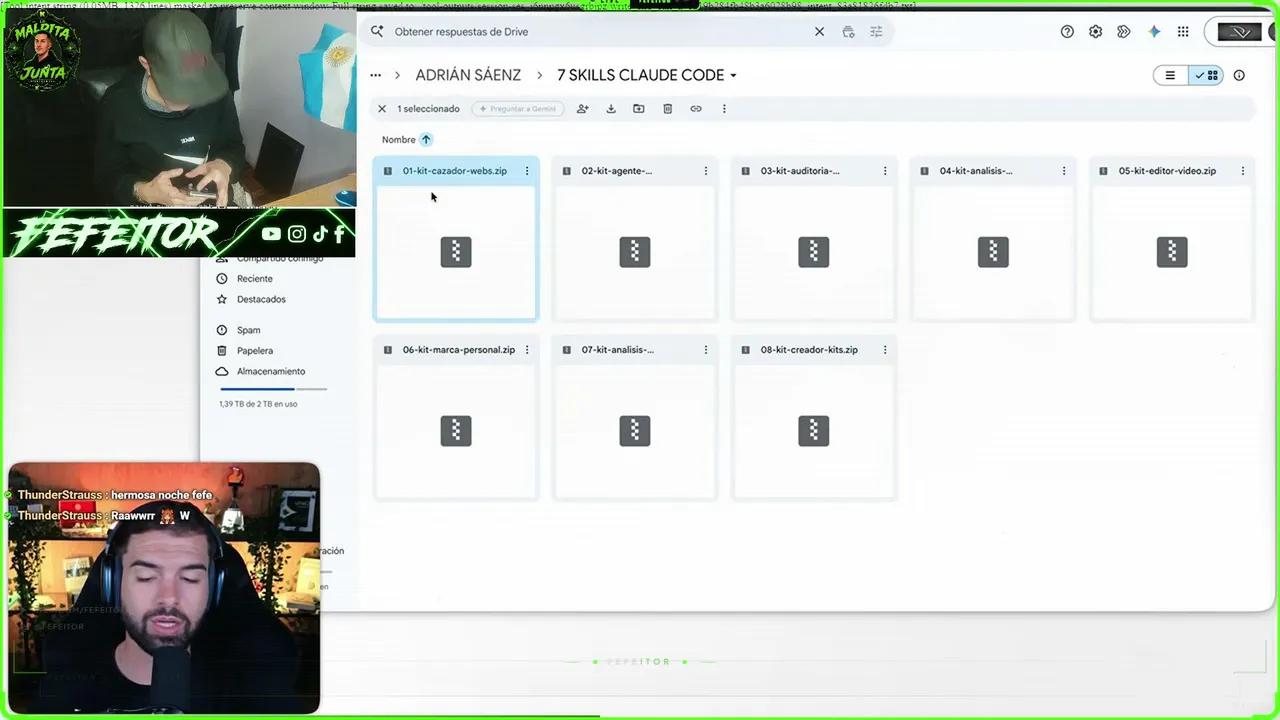Select the 03-kit-auditoria file name
This screenshot has height=720, width=1280.
(800, 171)
